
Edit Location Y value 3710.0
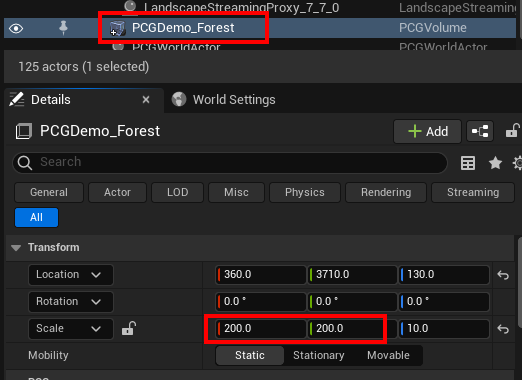point(352,275)
